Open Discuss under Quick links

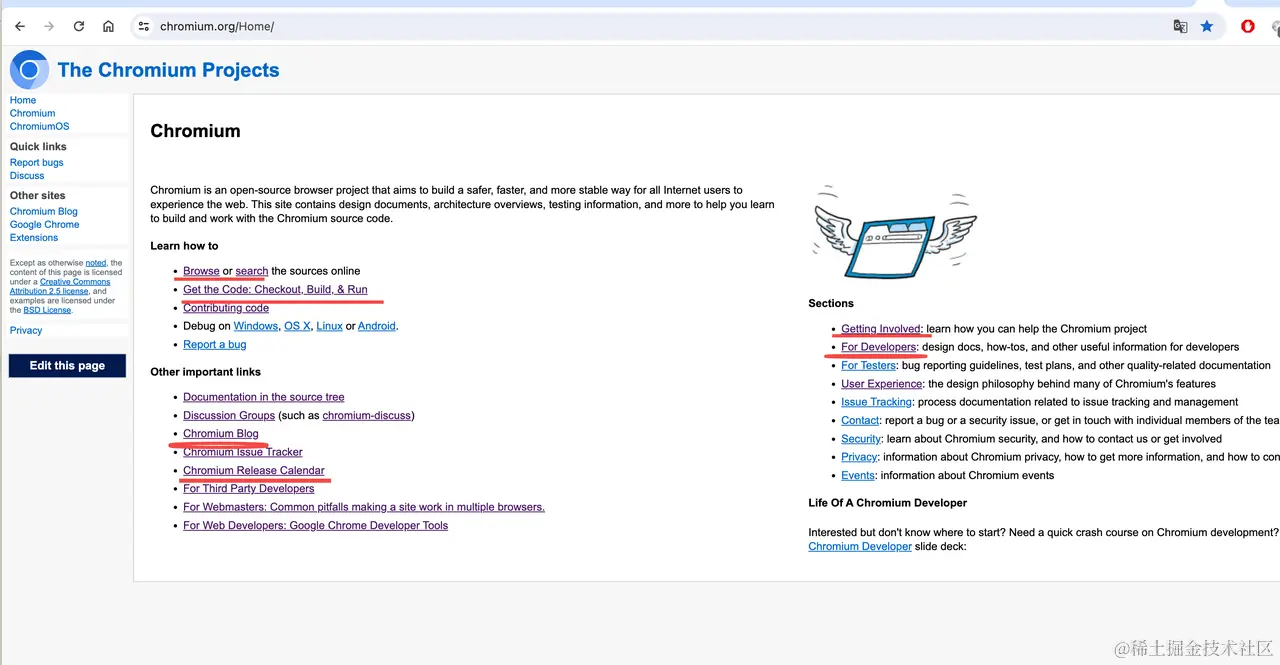(27, 175)
